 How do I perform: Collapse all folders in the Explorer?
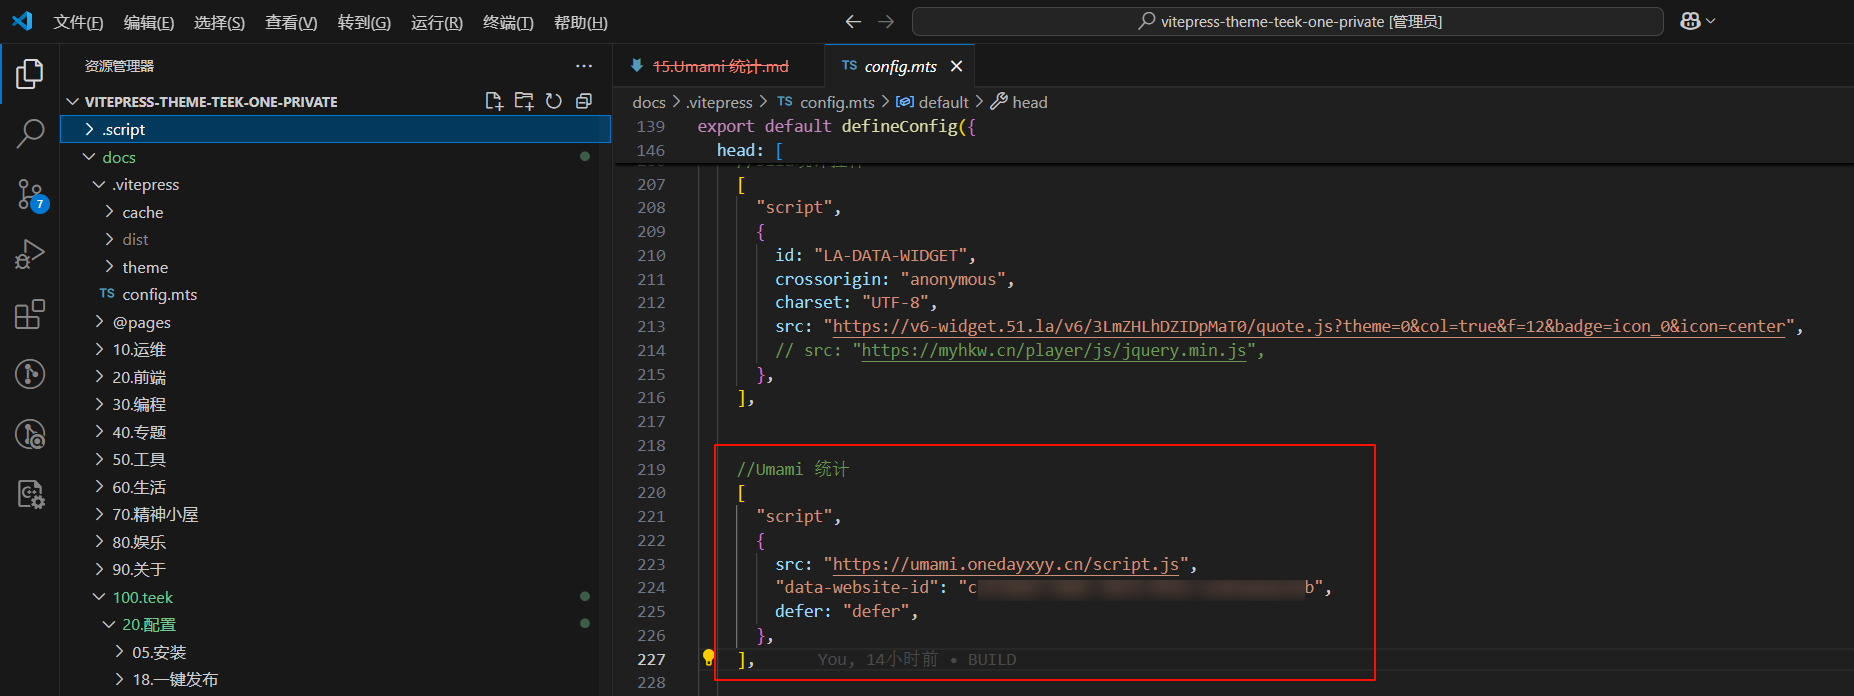click(584, 101)
